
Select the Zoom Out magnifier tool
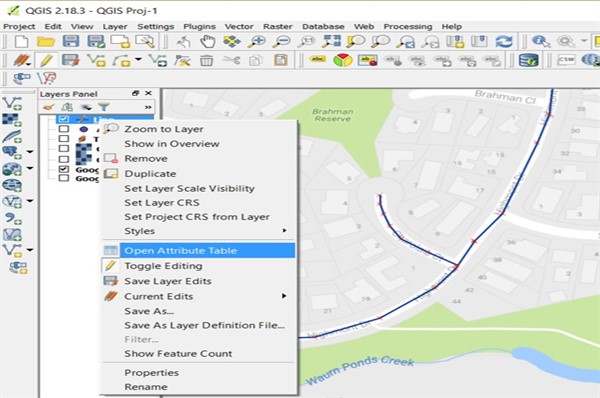(281, 41)
